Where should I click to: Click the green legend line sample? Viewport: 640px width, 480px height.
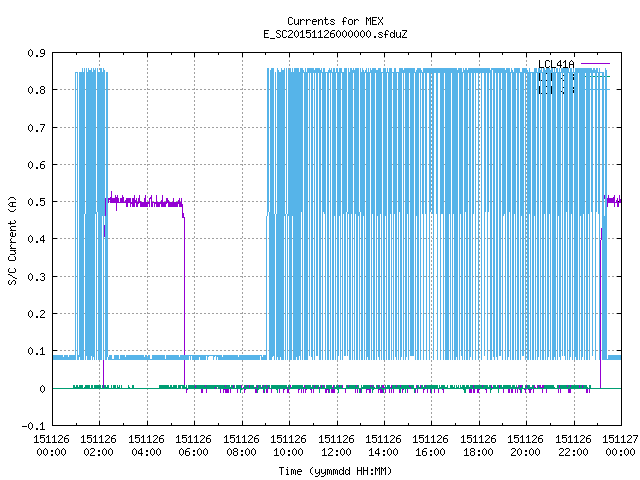click(x=595, y=76)
